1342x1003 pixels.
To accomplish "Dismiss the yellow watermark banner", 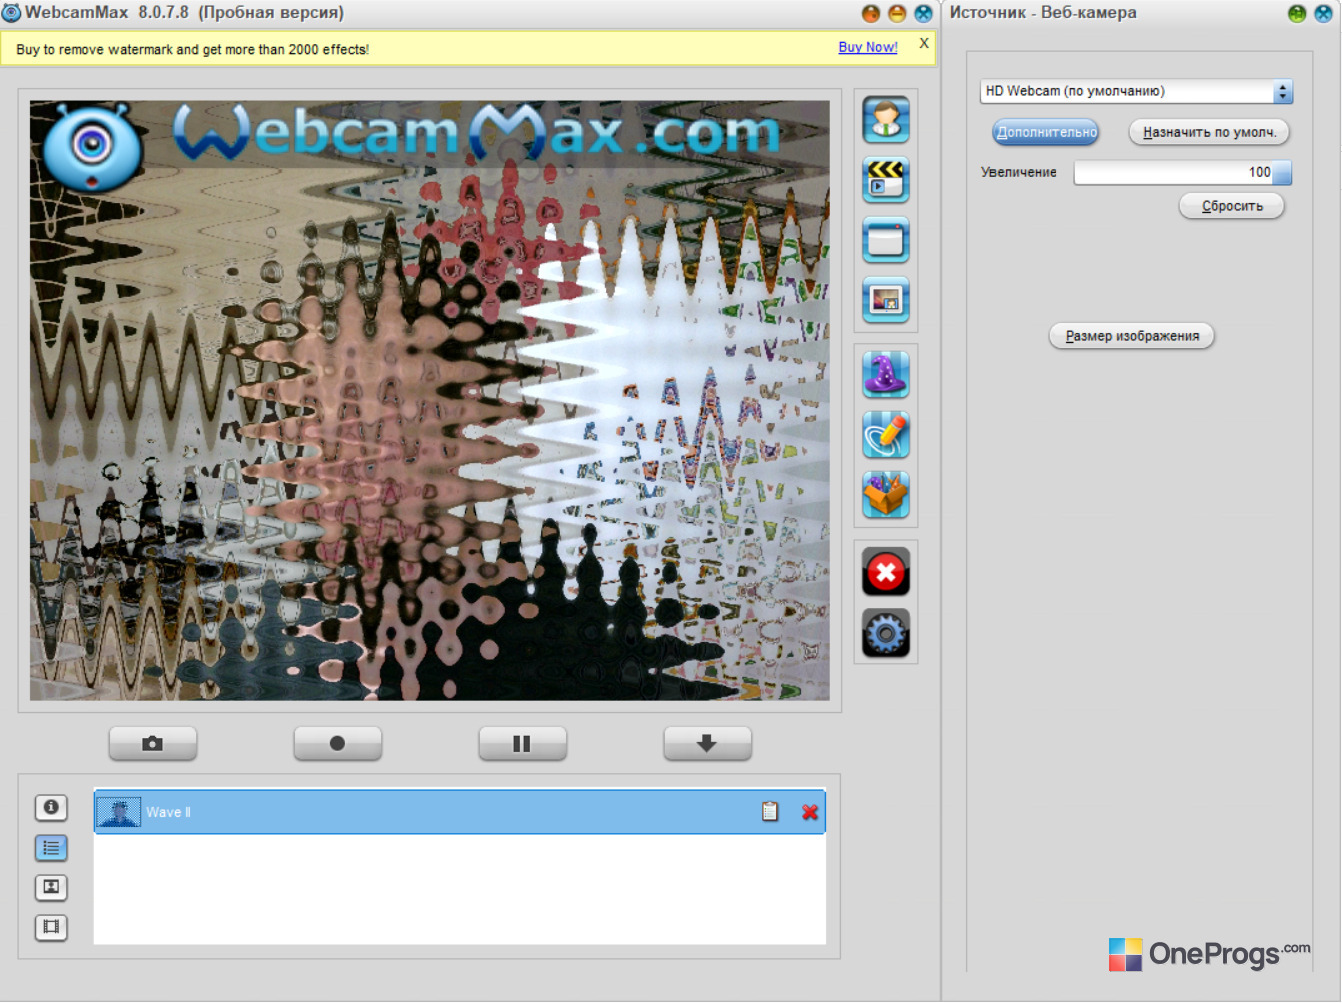I will 924,43.
